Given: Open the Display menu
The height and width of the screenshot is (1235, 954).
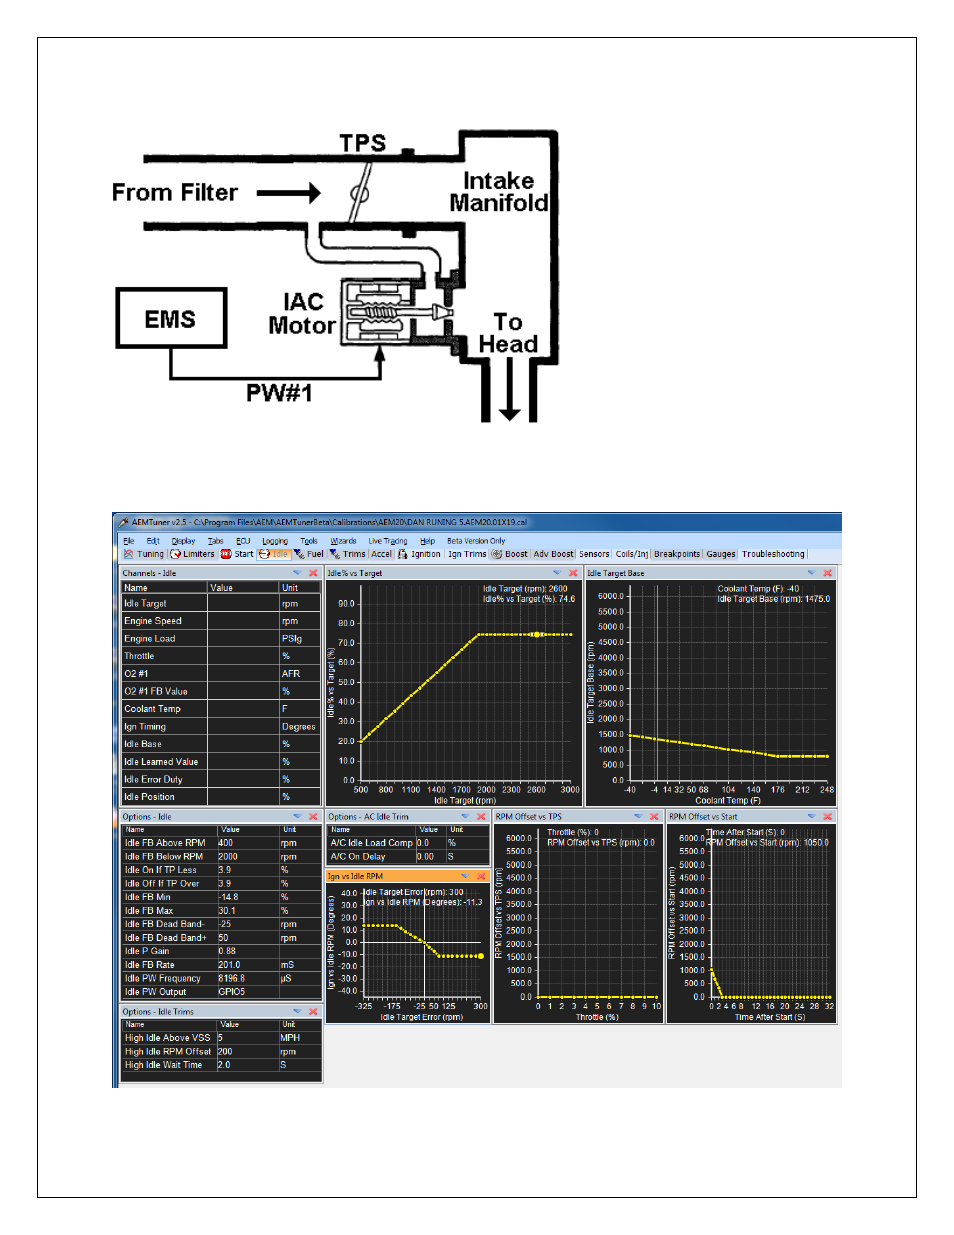Looking at the screenshot, I should [183, 541].
